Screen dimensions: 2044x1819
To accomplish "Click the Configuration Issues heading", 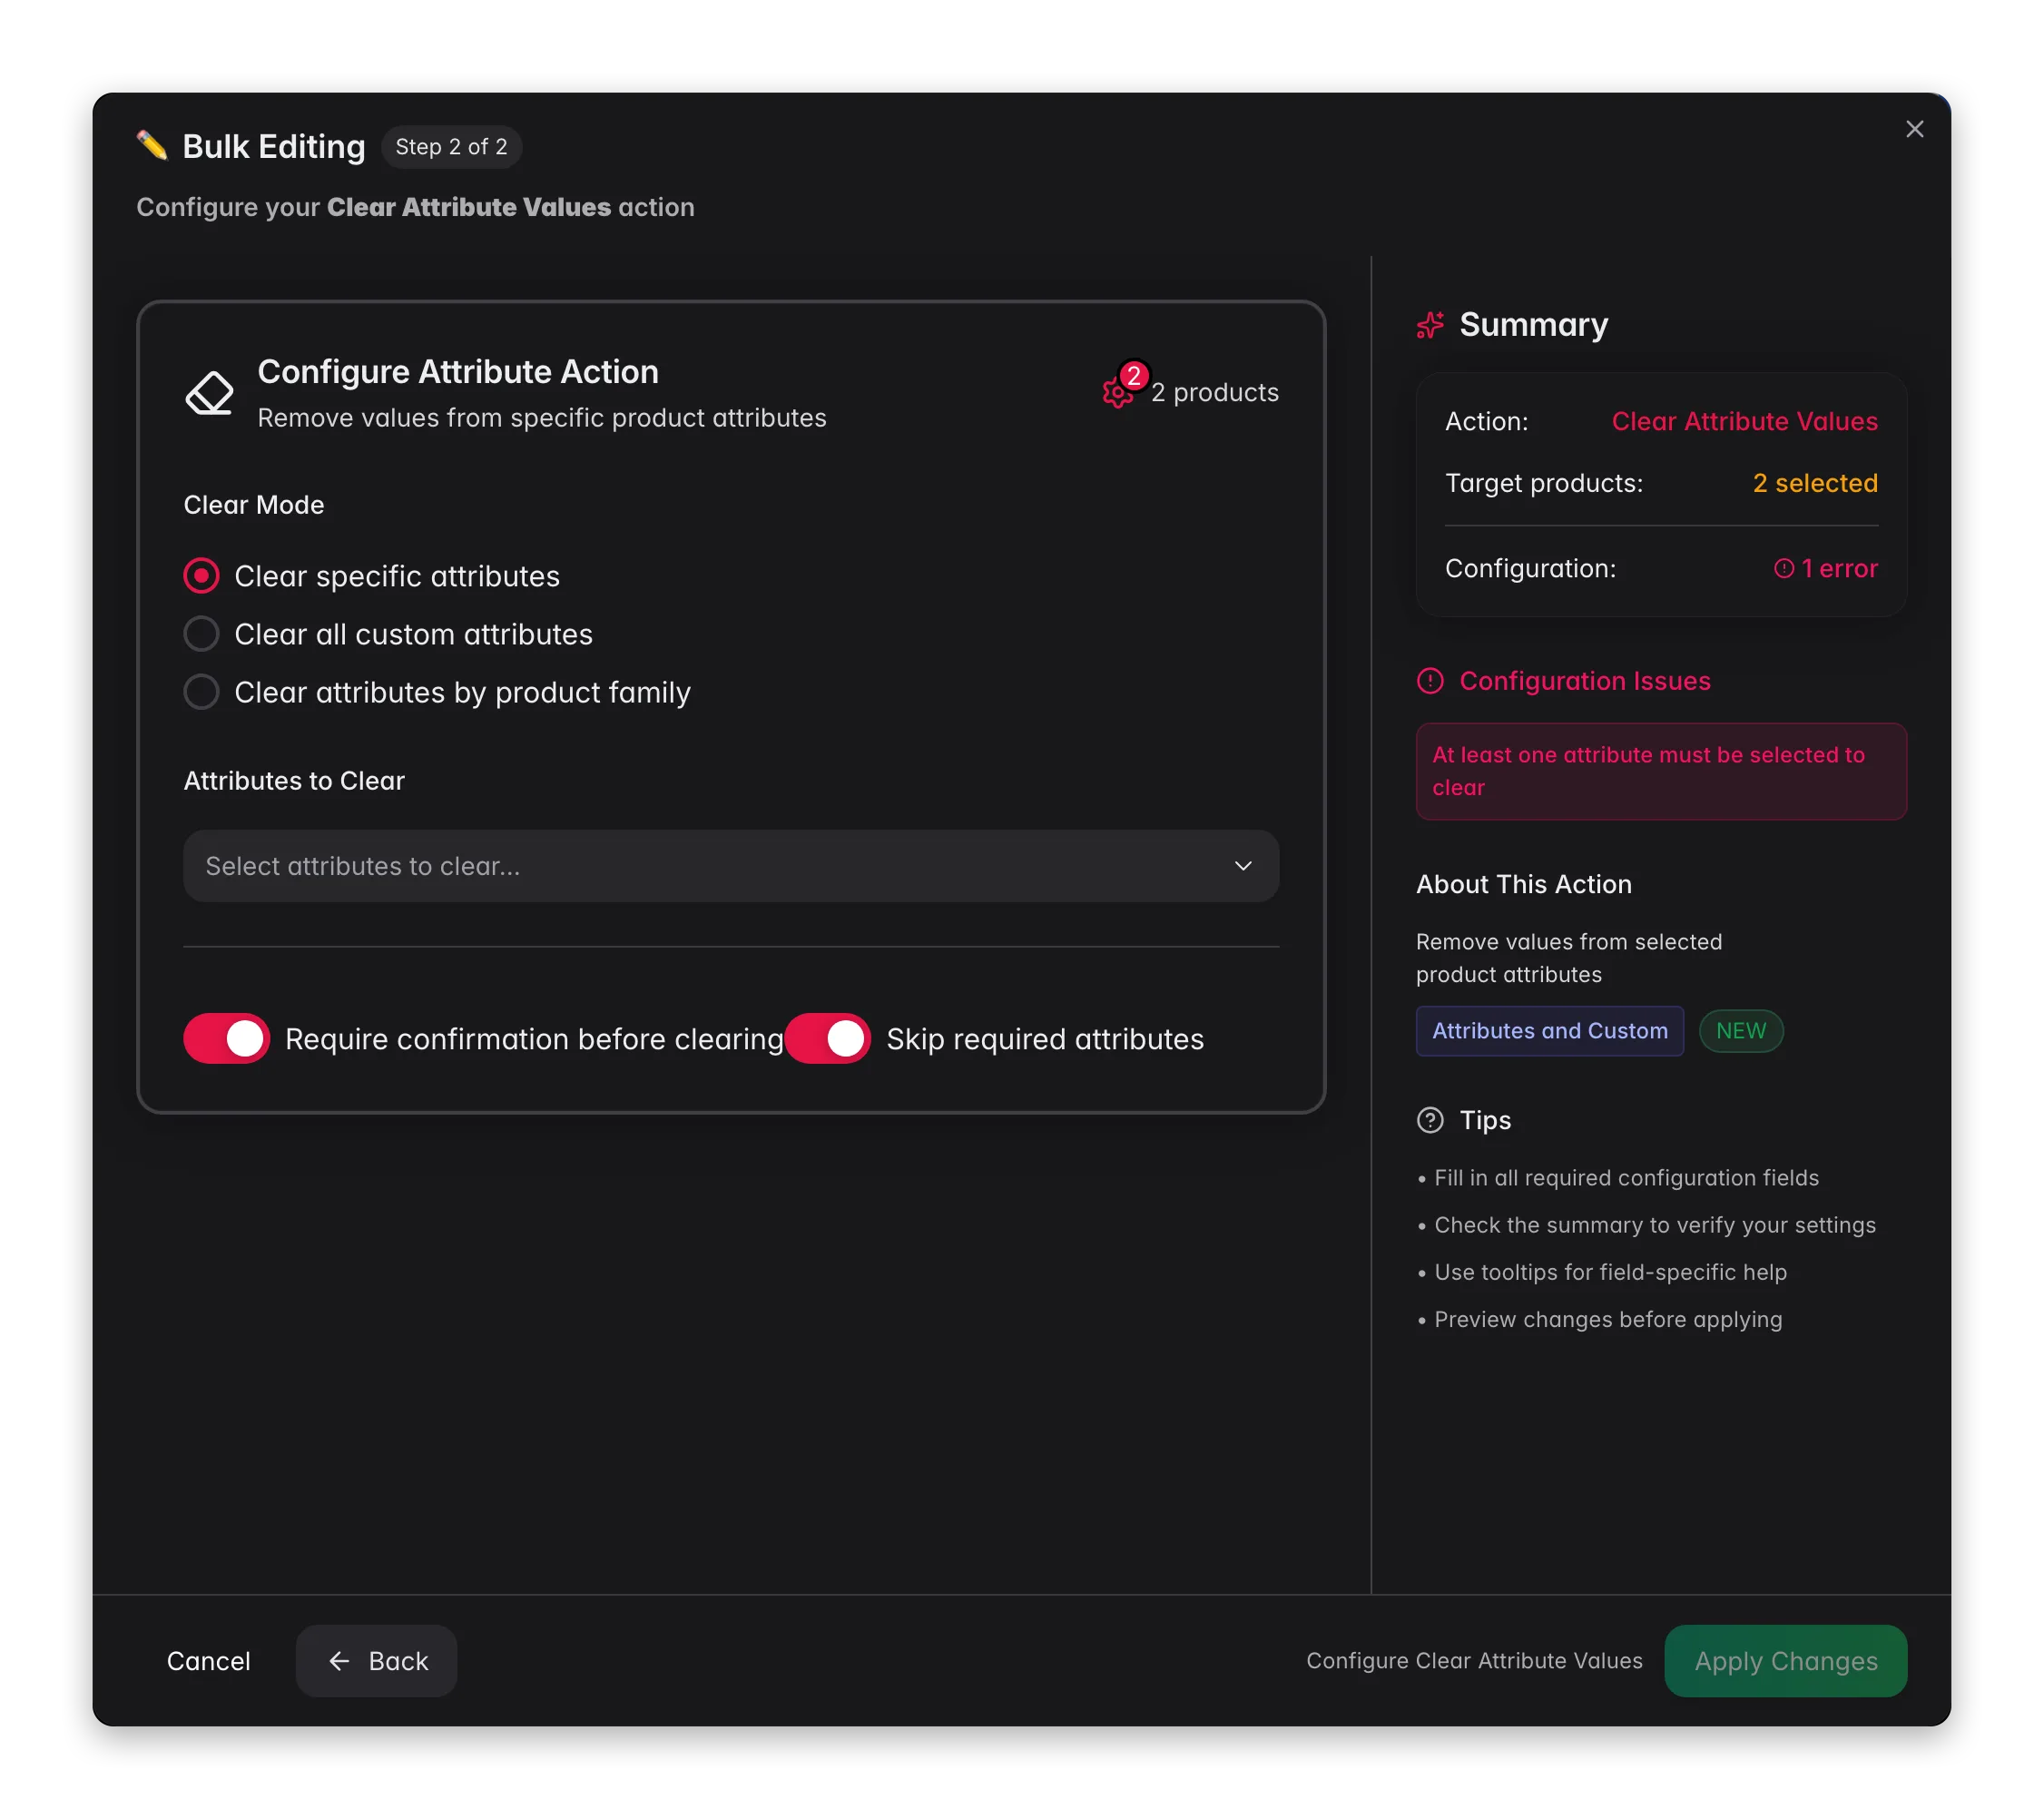I will 1585,681.
